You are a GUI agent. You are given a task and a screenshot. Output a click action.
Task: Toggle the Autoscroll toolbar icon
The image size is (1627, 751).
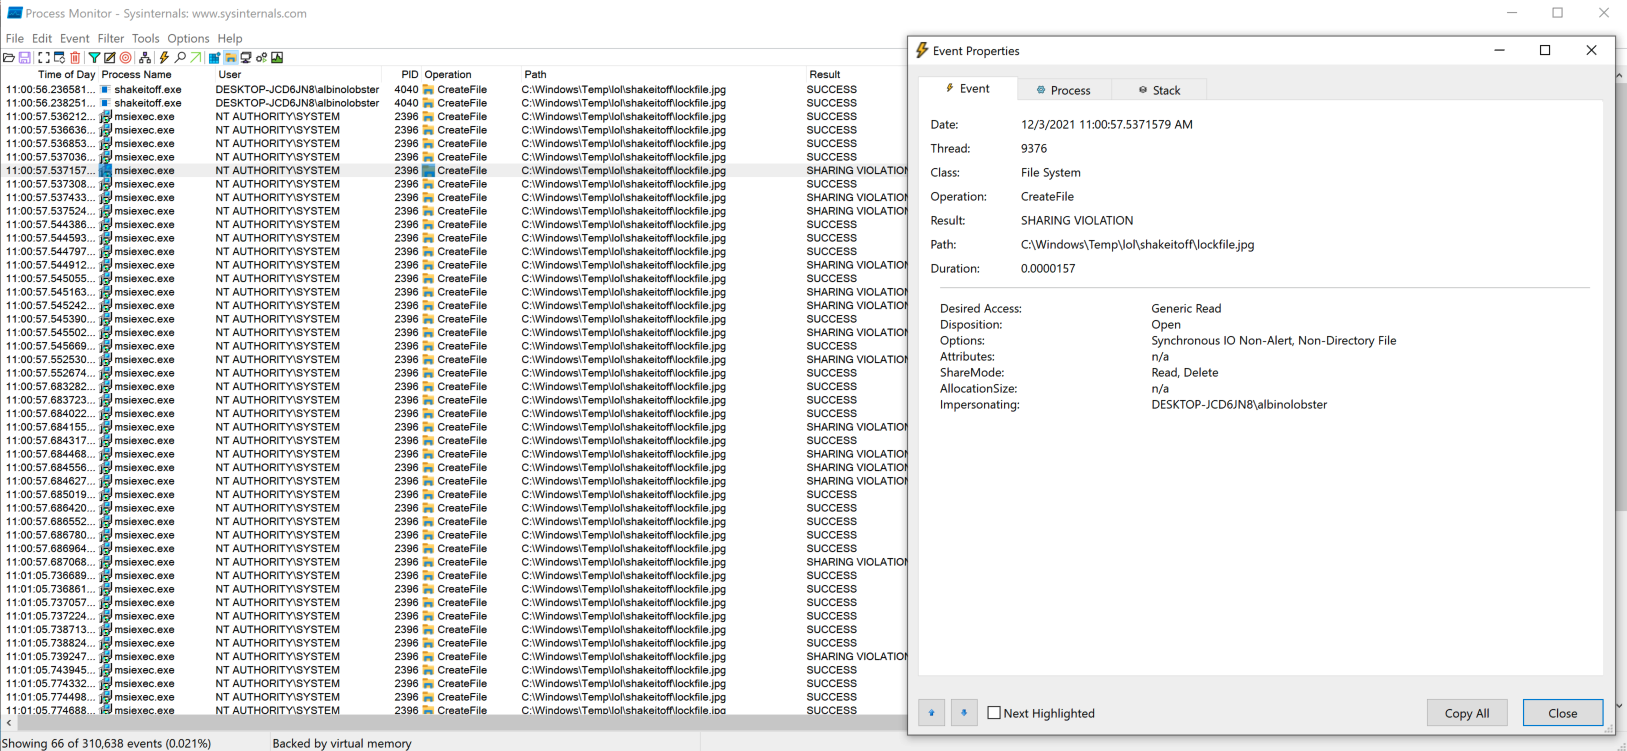(x=59, y=57)
